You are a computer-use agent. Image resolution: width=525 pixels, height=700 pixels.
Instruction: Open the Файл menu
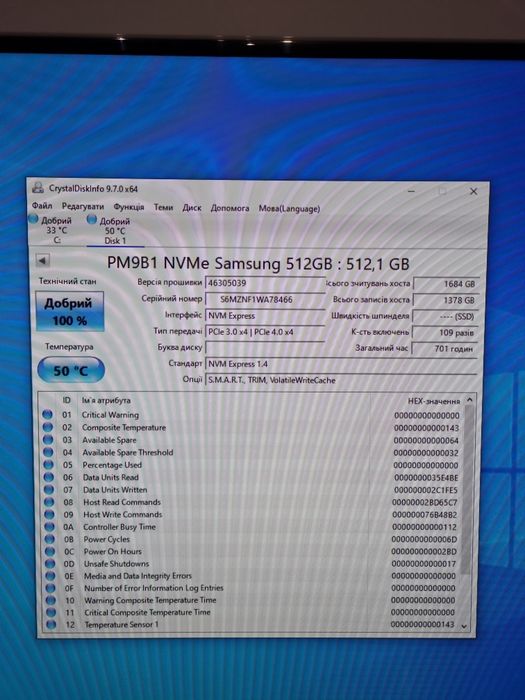(x=42, y=206)
